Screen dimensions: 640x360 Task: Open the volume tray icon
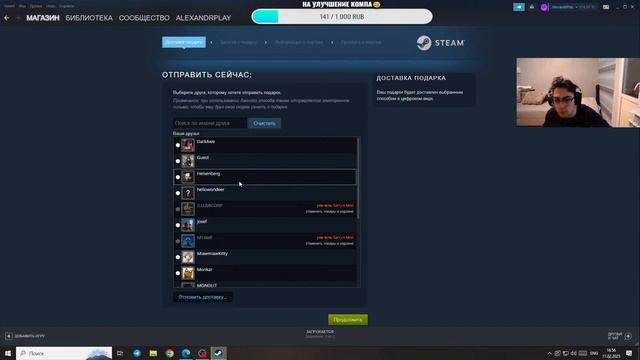point(573,353)
